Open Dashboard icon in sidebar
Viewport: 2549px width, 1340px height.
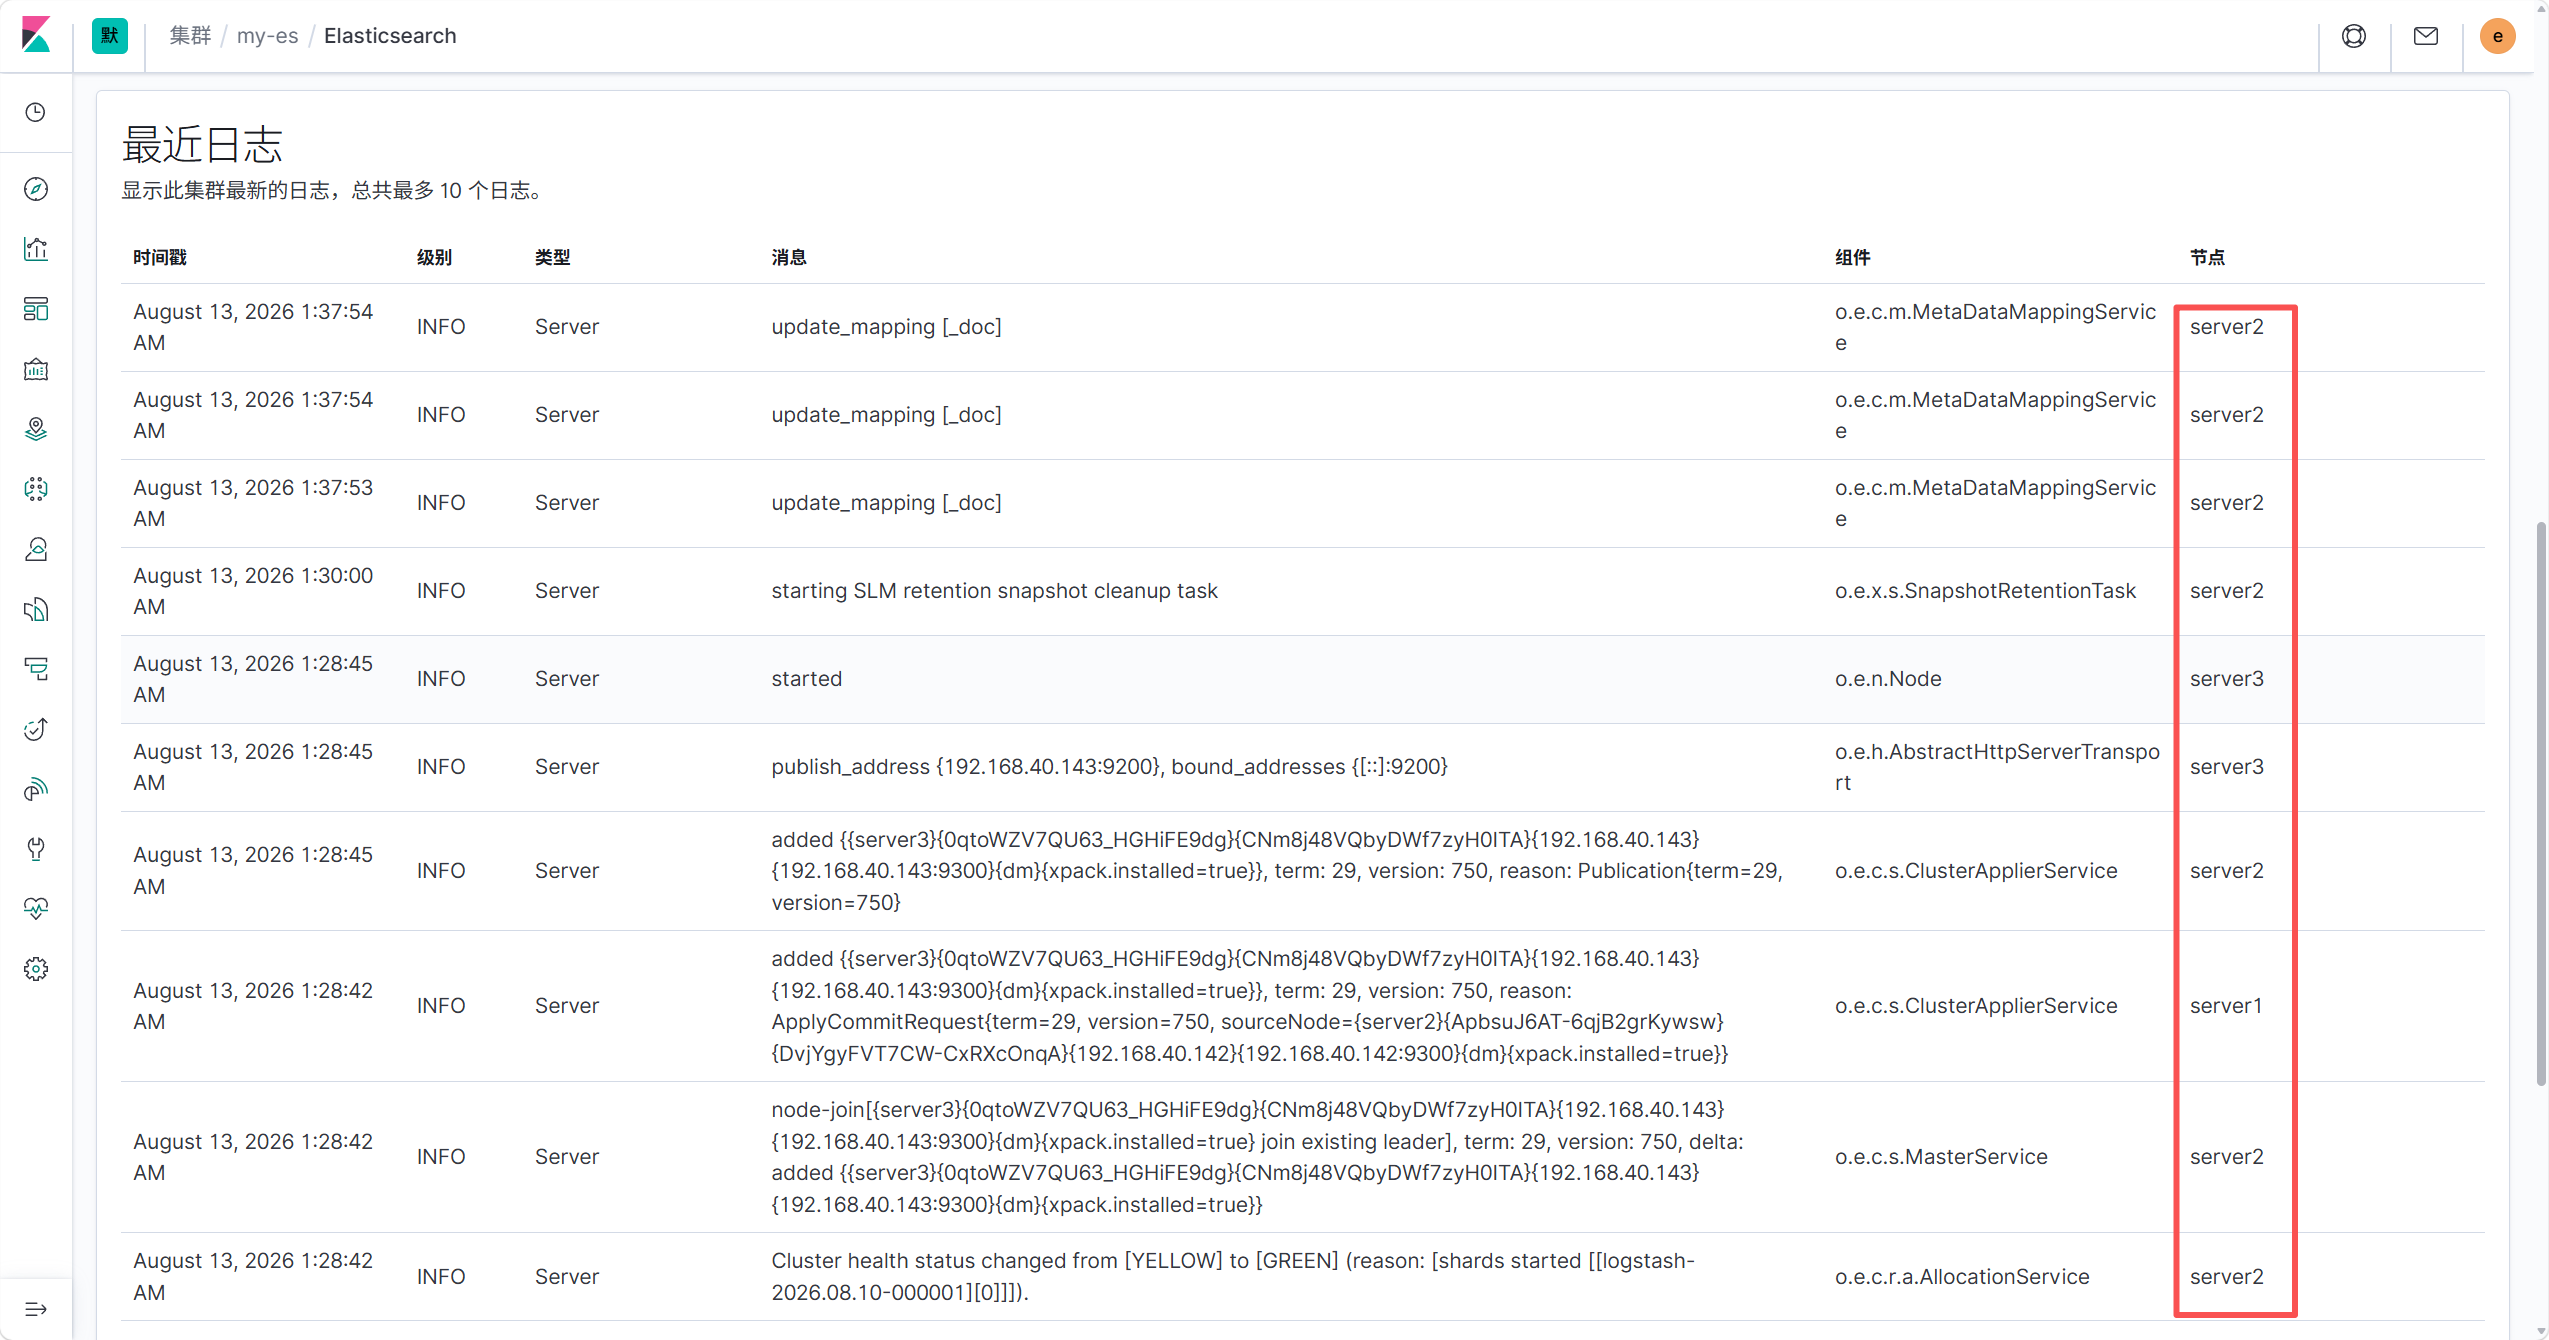point(36,309)
